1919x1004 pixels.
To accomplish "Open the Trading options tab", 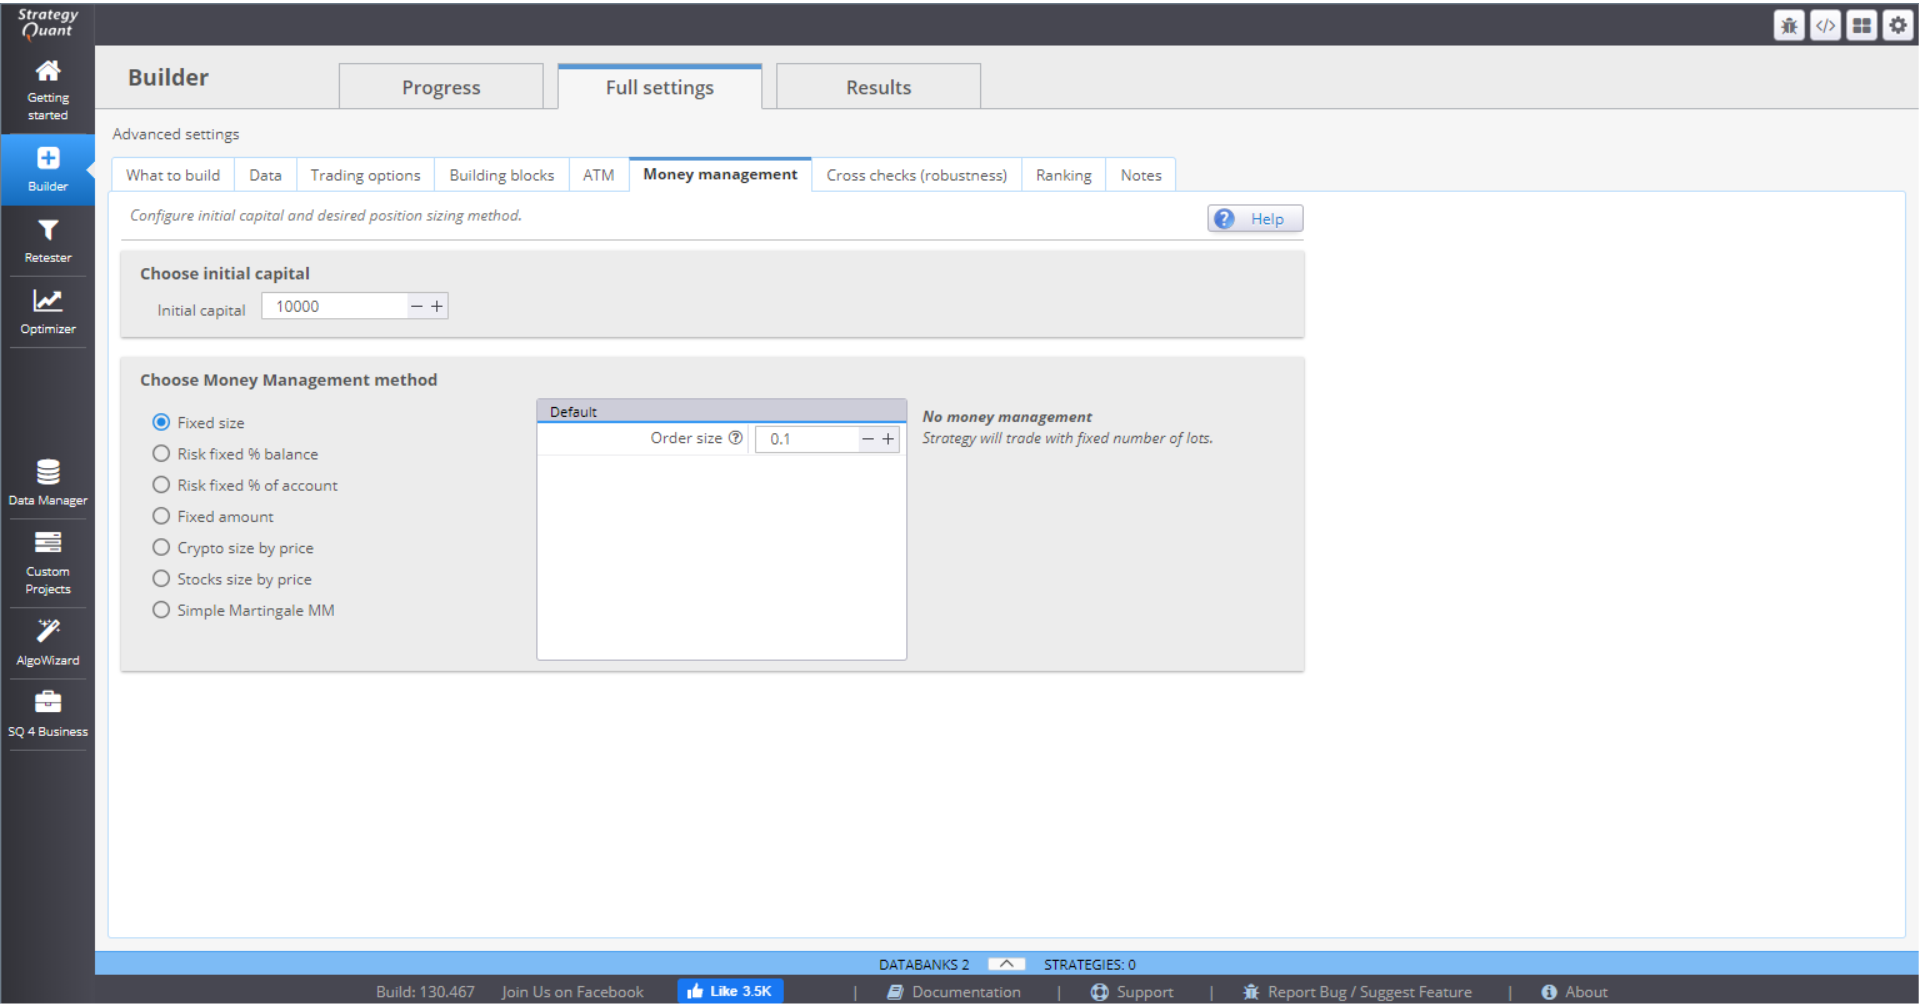I will (365, 175).
